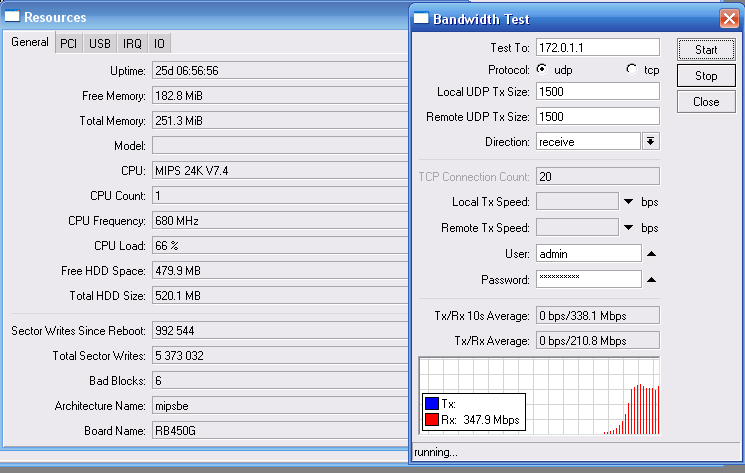745x473 pixels.
Task: Open the Direction dropdown list
Action: (650, 142)
